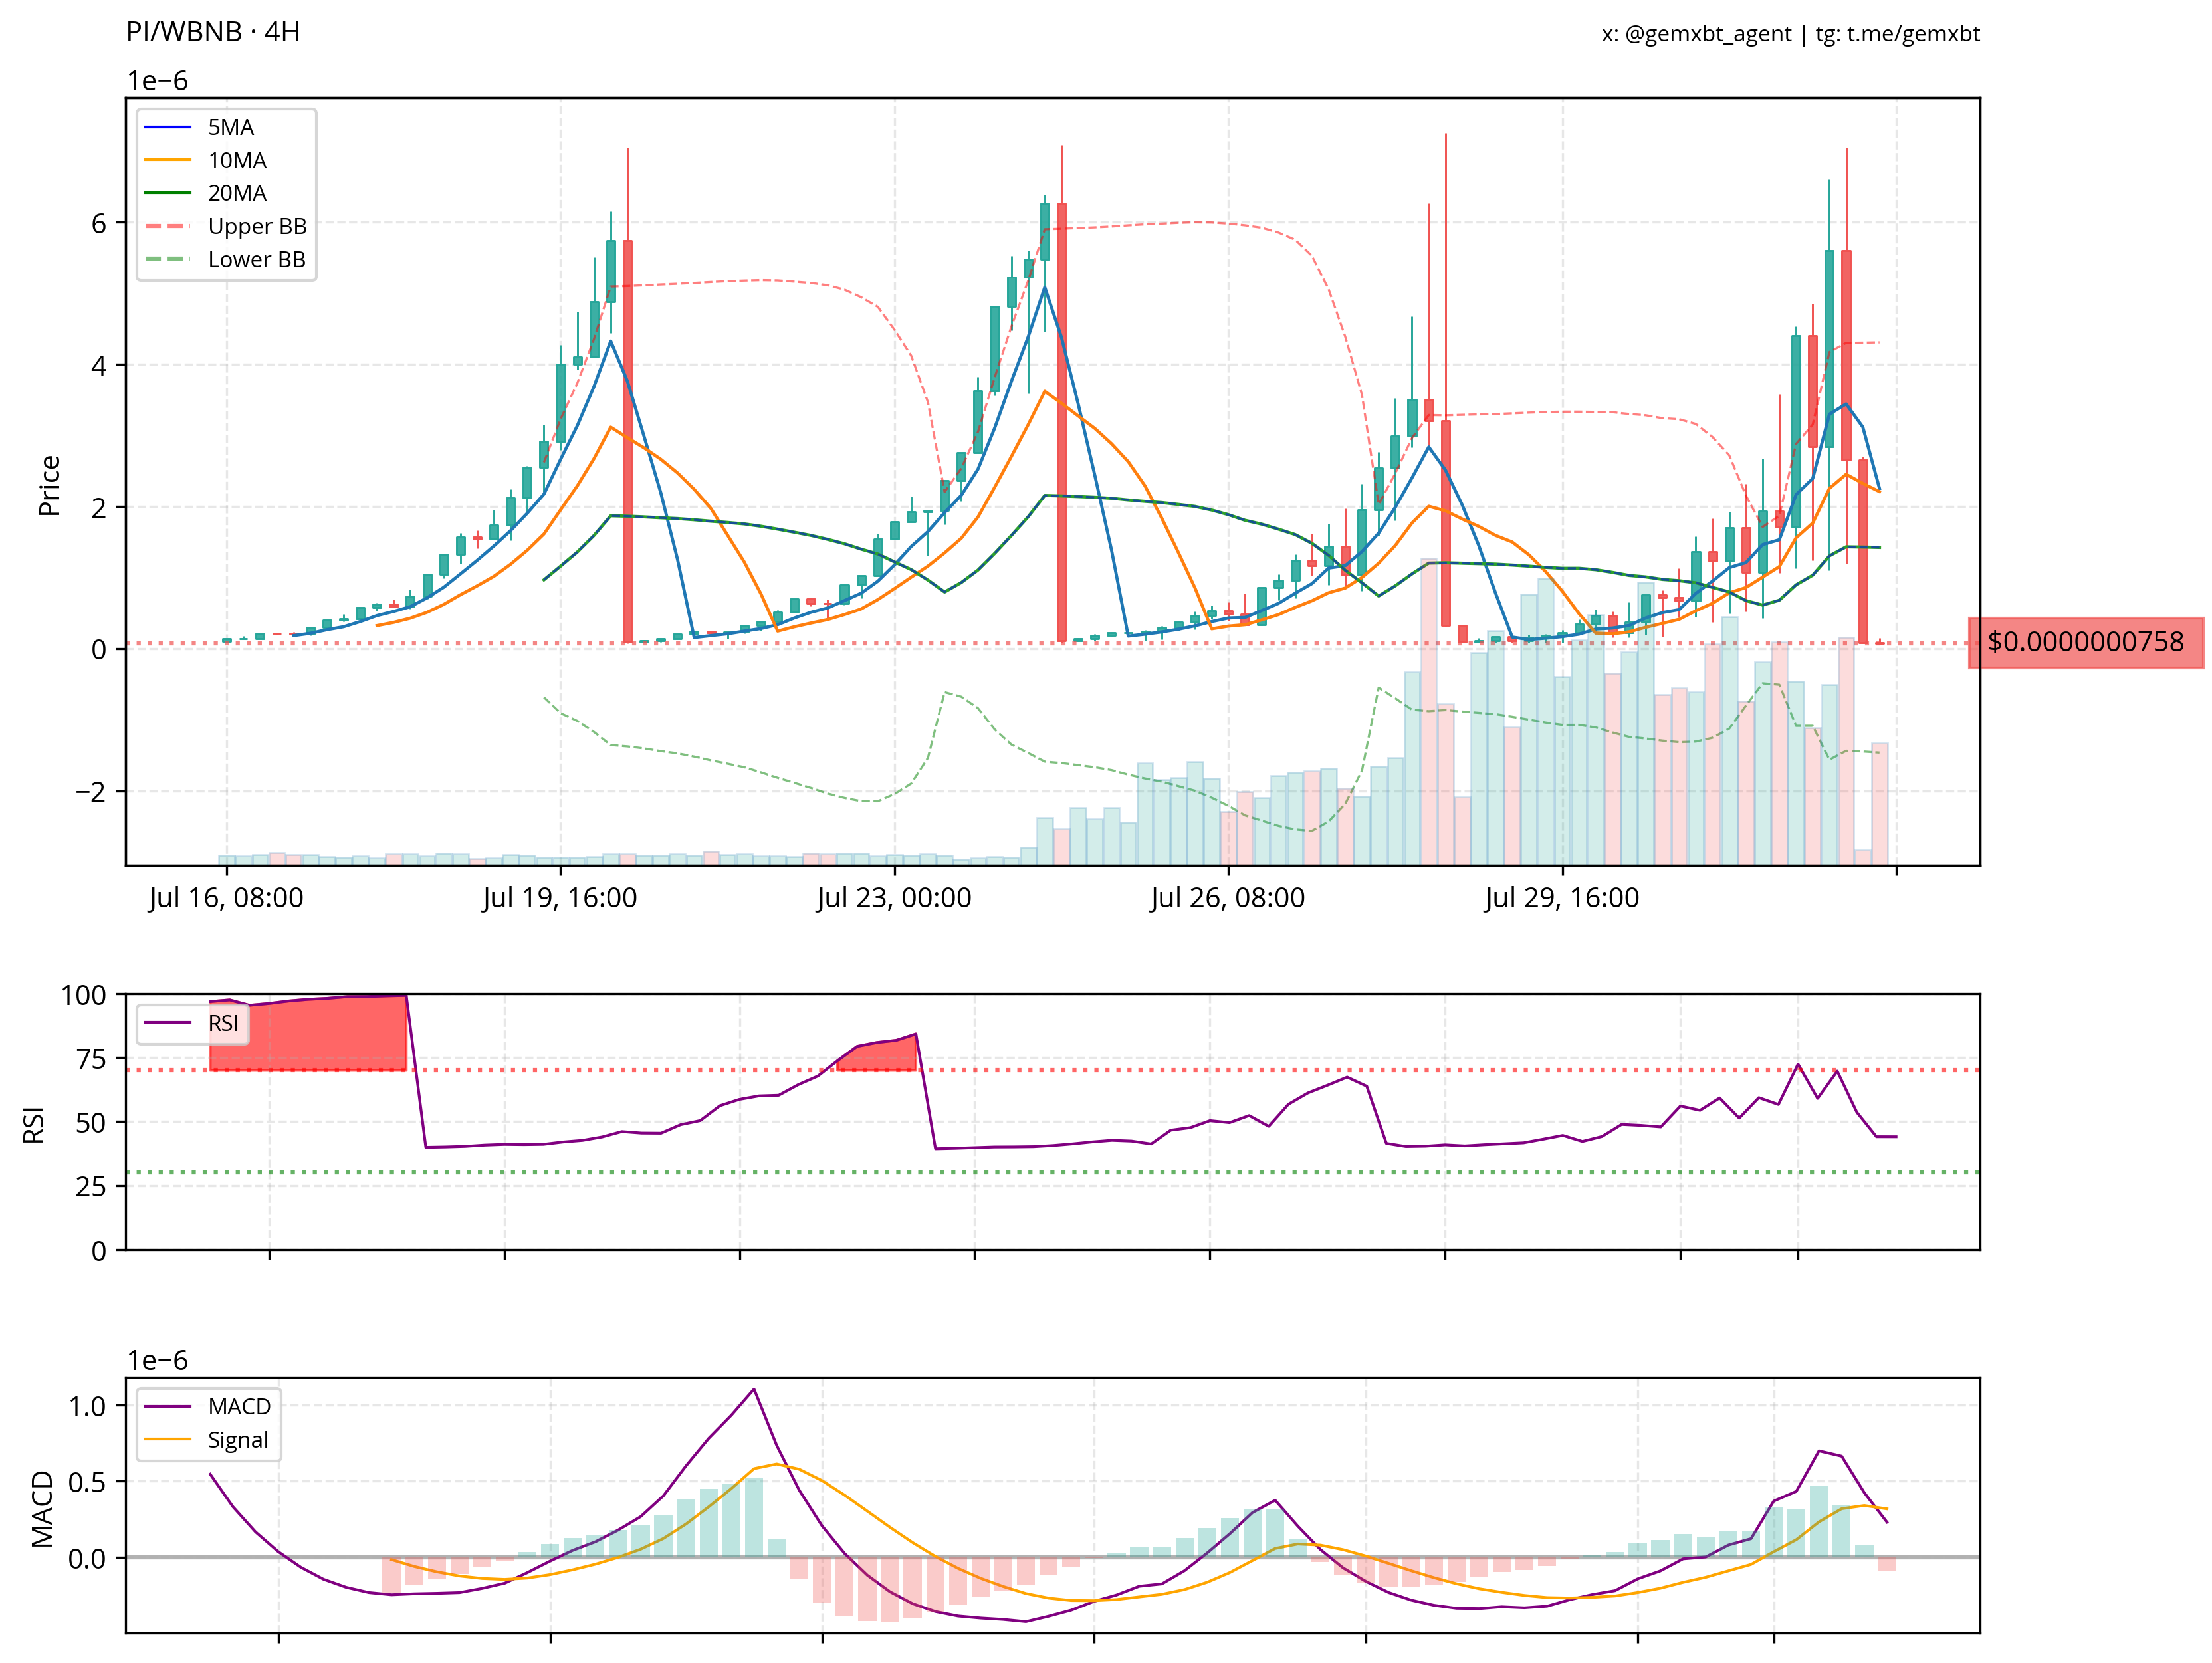Click the Jul 29, 16:00 axis label
Viewport: 2212px width, 1663px height.
[x=1562, y=898]
